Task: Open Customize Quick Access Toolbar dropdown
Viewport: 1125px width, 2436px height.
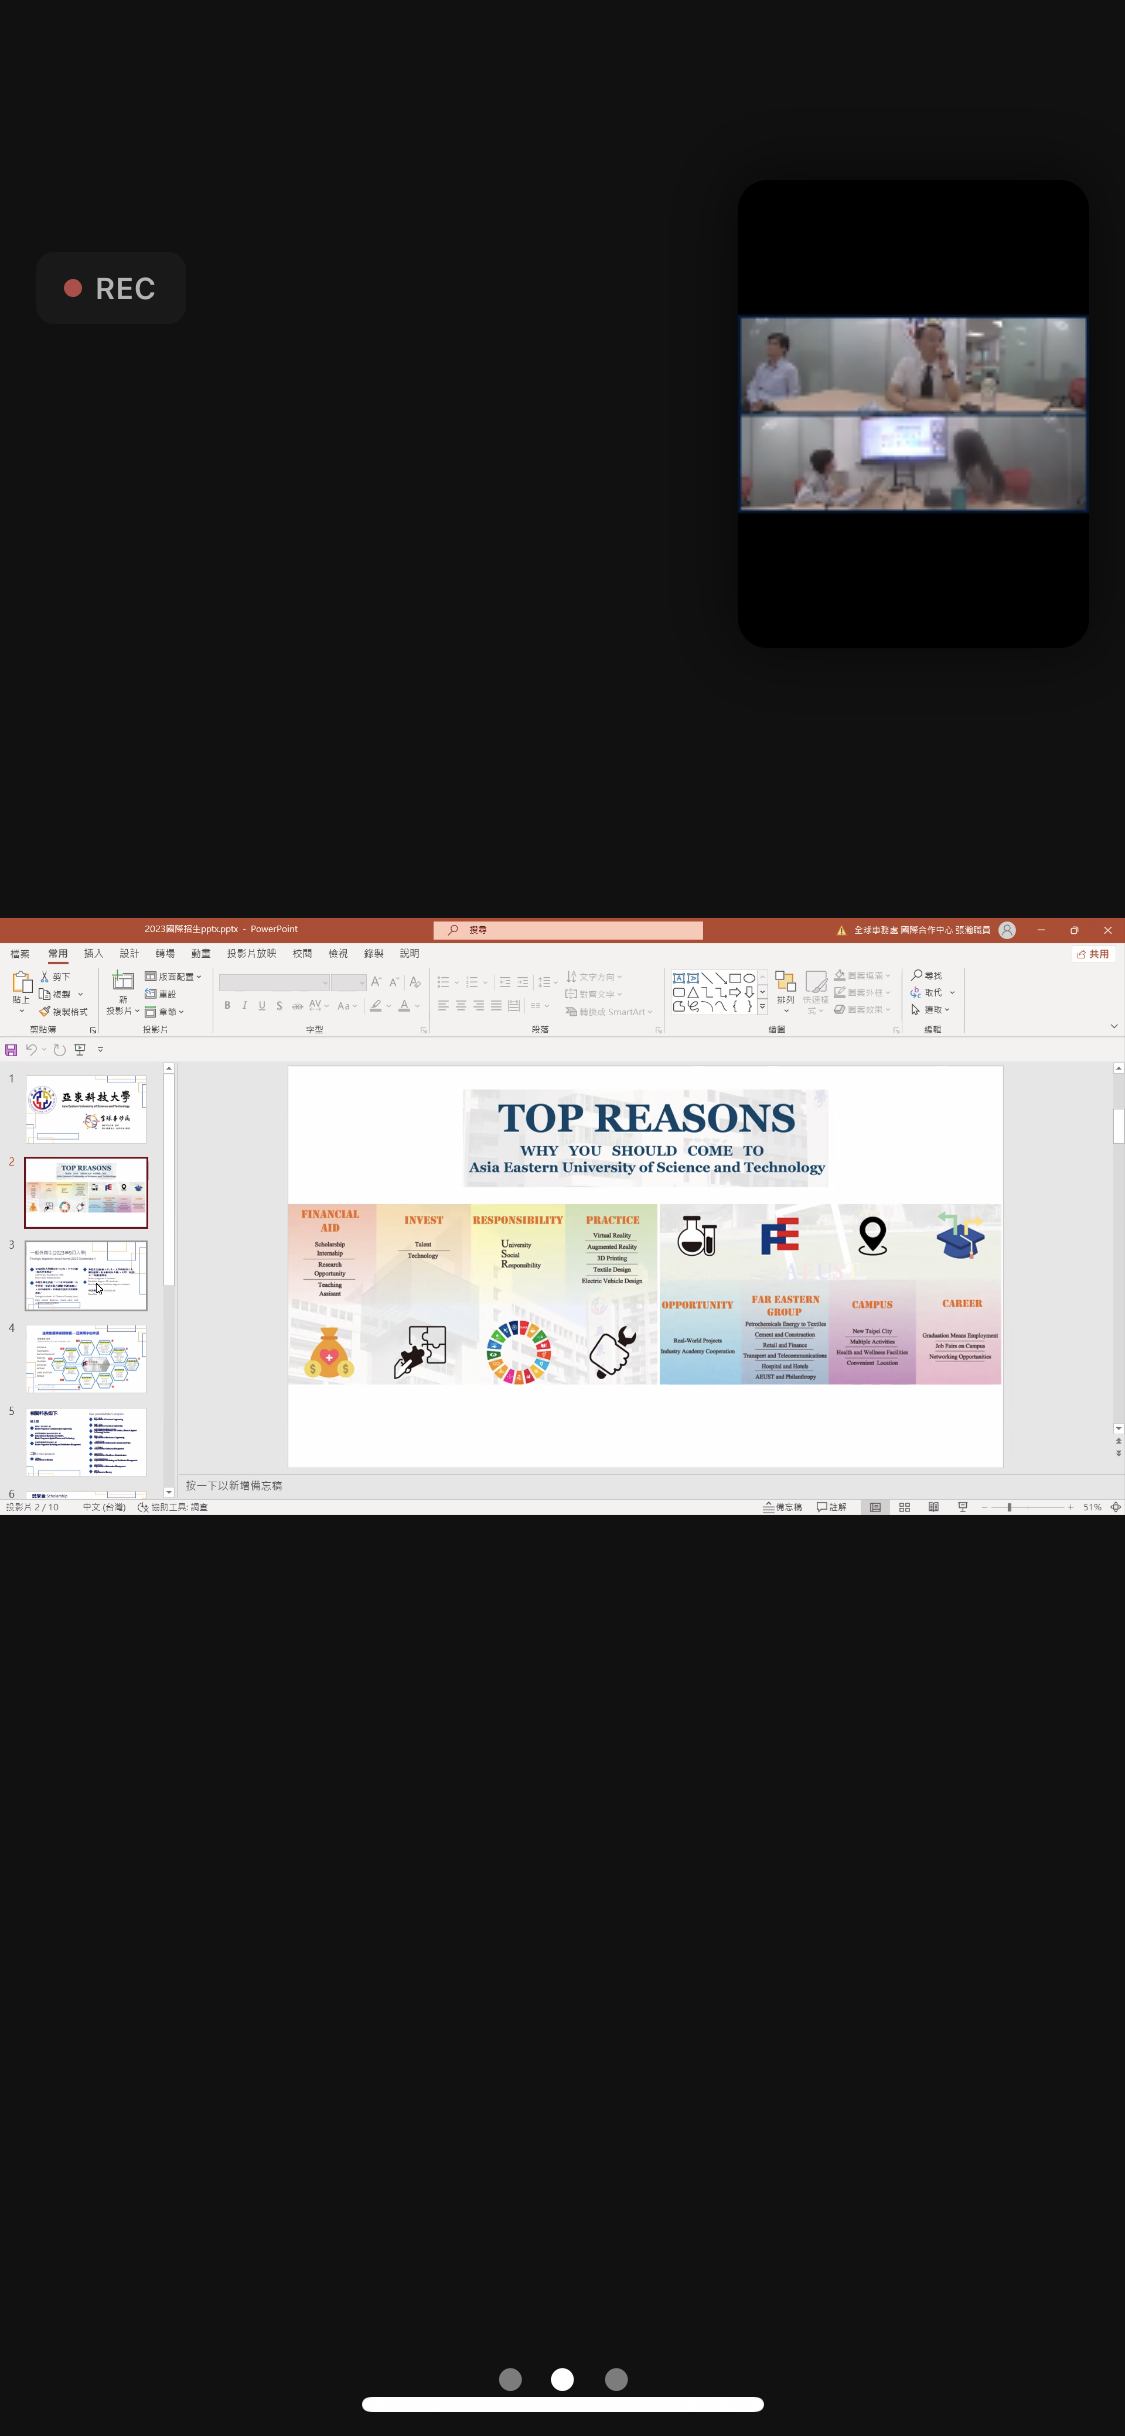Action: pos(100,1050)
